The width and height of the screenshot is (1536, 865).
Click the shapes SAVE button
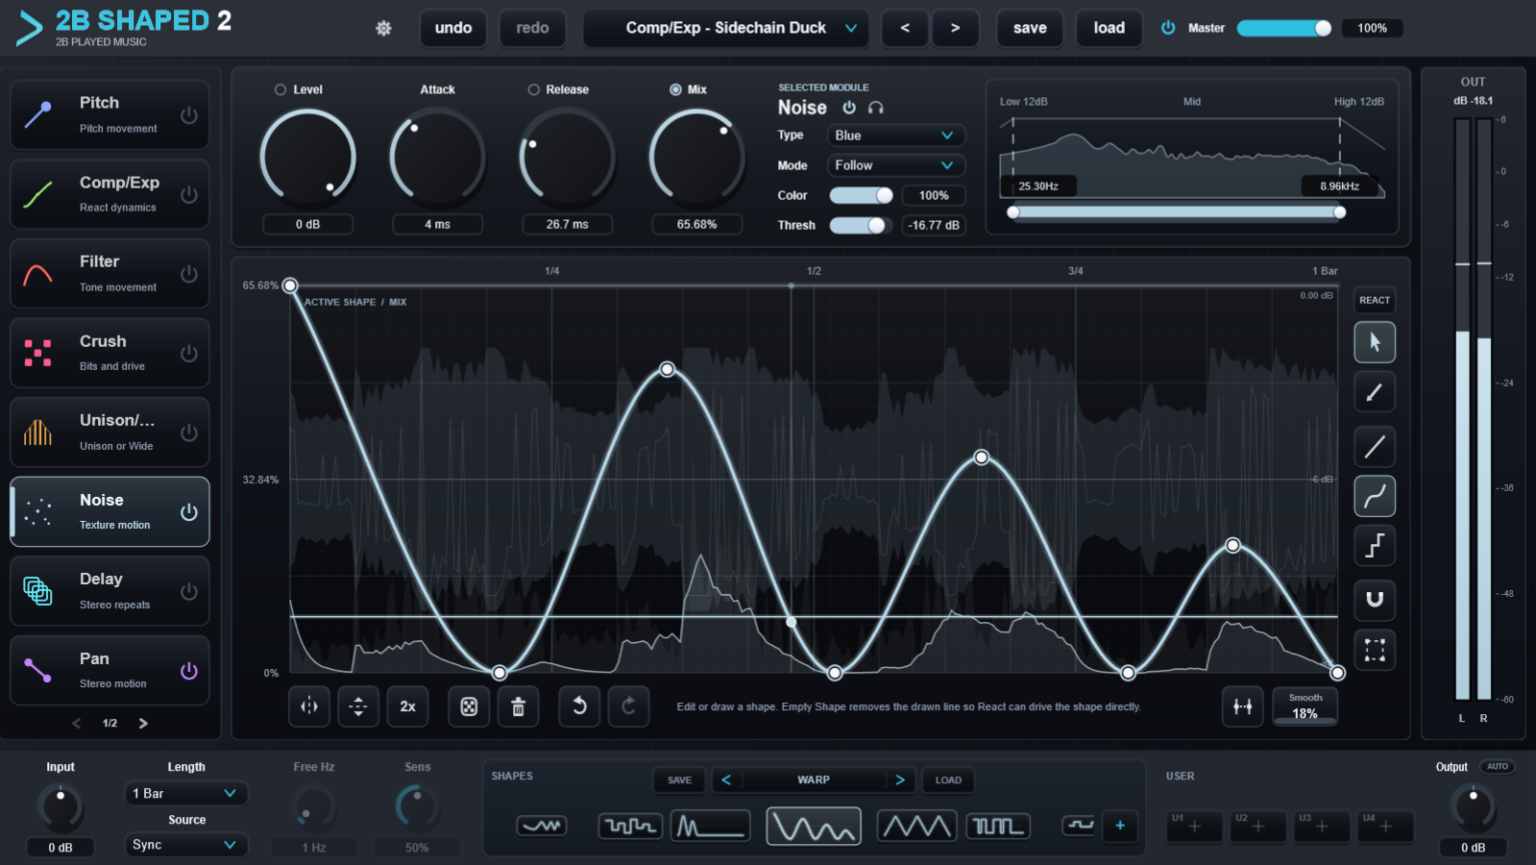click(680, 780)
